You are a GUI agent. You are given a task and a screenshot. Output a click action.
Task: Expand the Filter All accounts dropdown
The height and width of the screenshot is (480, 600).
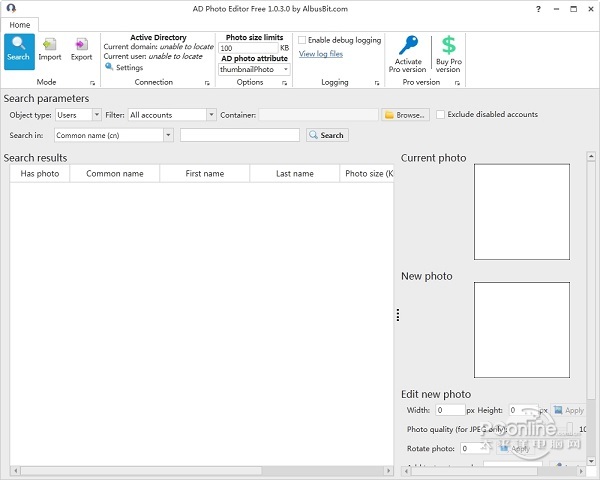click(171, 115)
